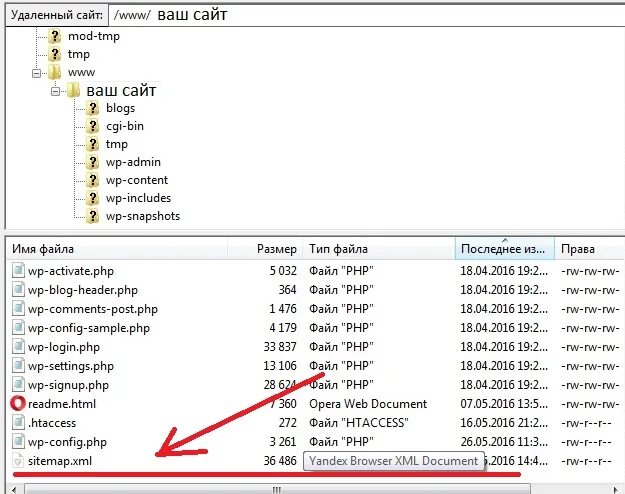
Task: Click the mod-tmp folder icon
Action: point(55,36)
